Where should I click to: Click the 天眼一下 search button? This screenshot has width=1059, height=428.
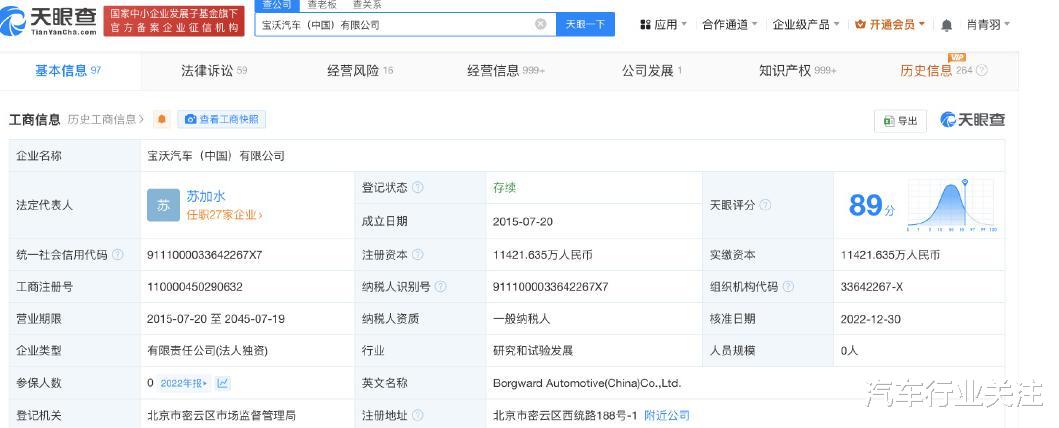coord(585,24)
